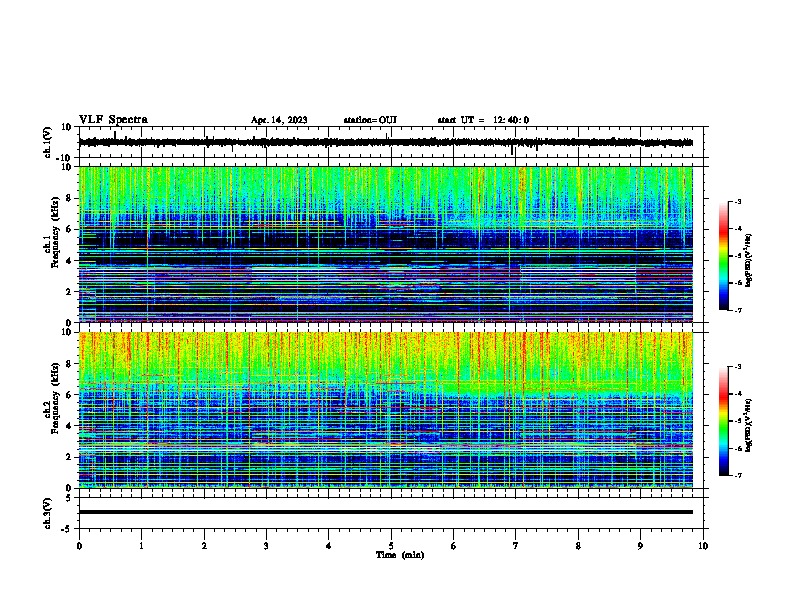Image resolution: width=792 pixels, height=612 pixels.
Task: Click the ch.1 voltage waveform trace
Action: coord(386,143)
